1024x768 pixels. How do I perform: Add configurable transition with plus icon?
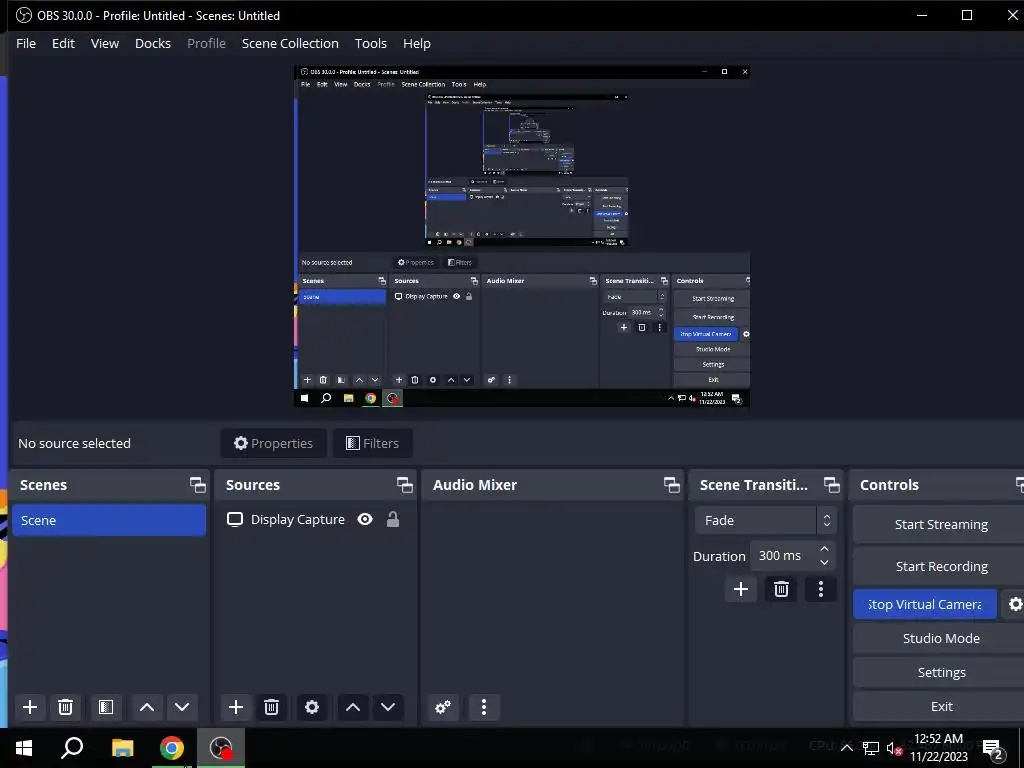point(741,589)
